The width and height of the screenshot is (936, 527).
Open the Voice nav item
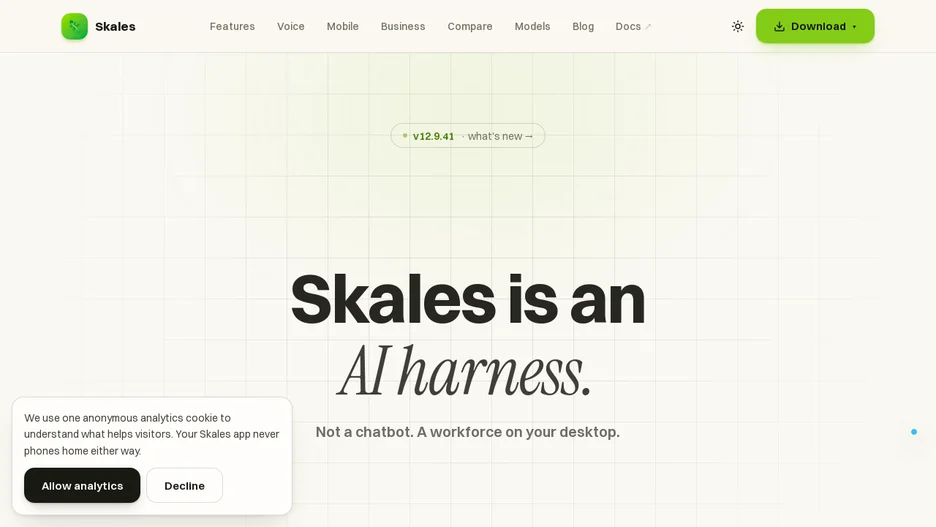pos(291,26)
